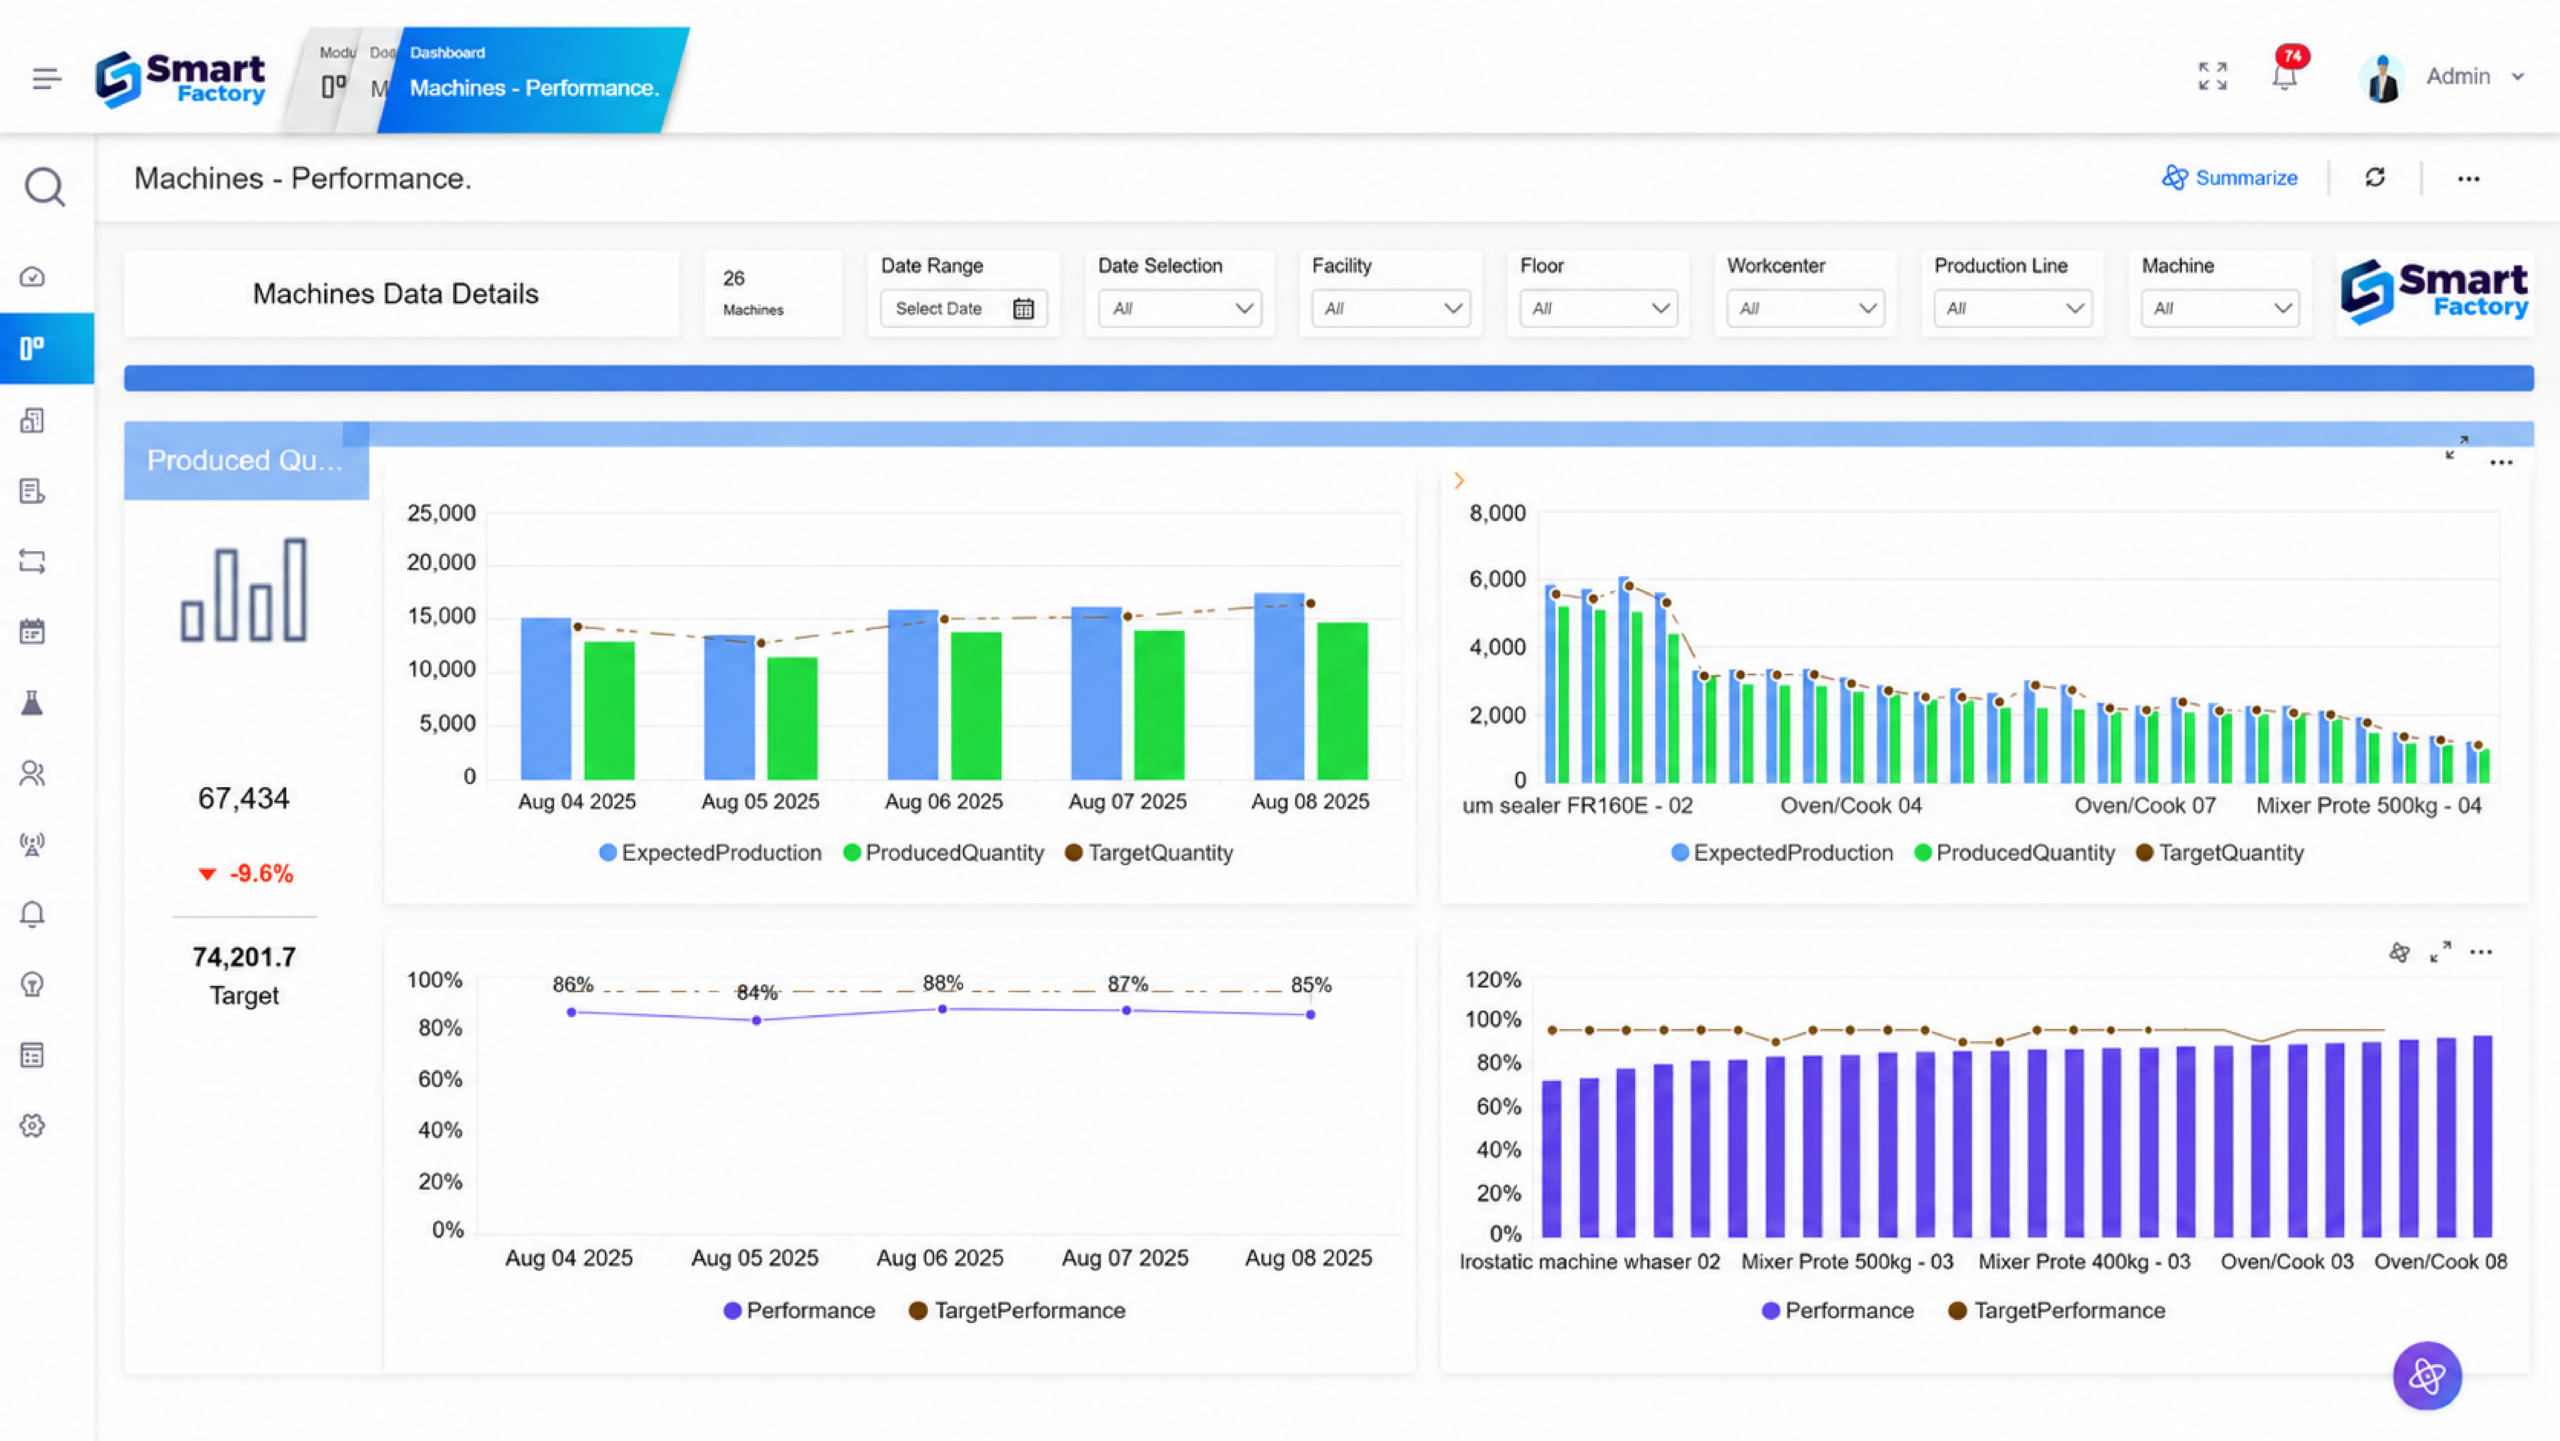Open page more-options ellipsis next to refresh
Screen dimensions: 2560x1441
click(x=2469, y=179)
